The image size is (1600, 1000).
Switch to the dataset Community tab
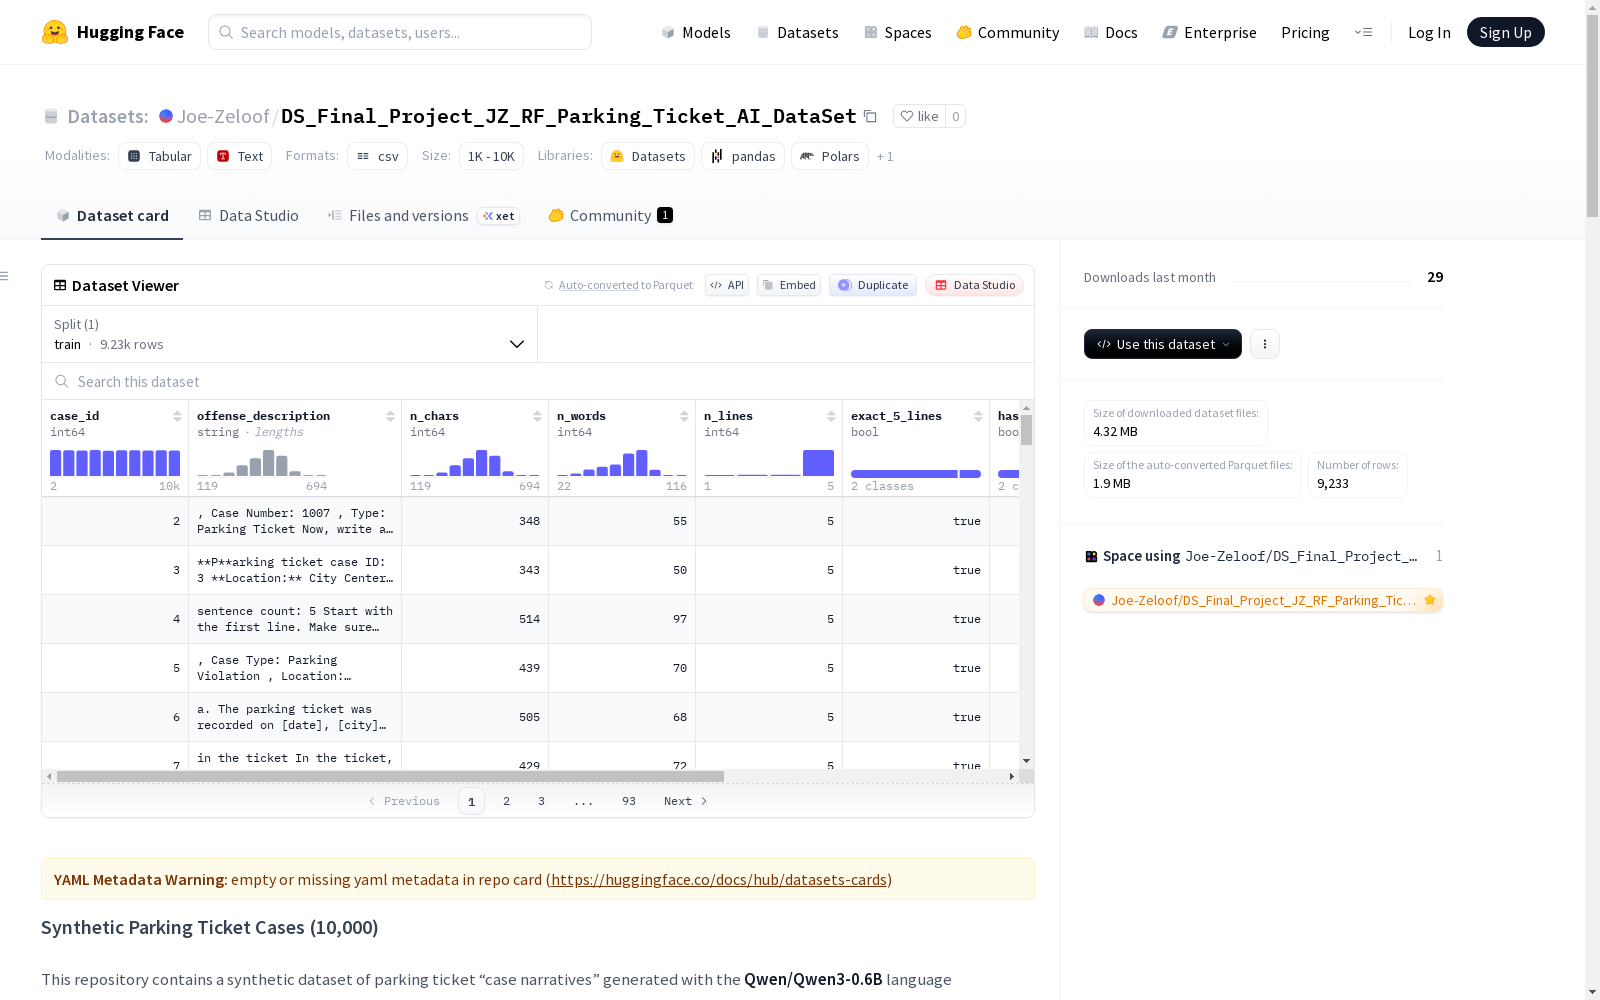click(610, 216)
